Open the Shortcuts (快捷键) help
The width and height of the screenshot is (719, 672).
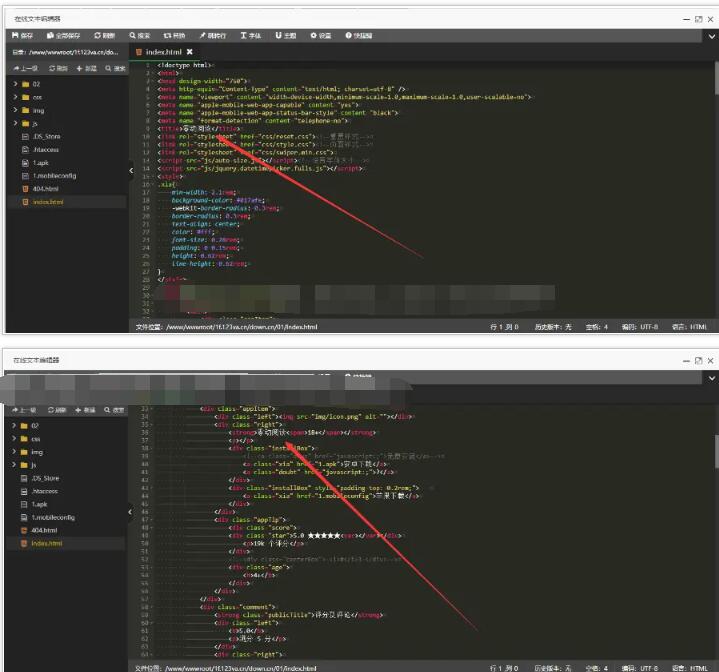359,35
